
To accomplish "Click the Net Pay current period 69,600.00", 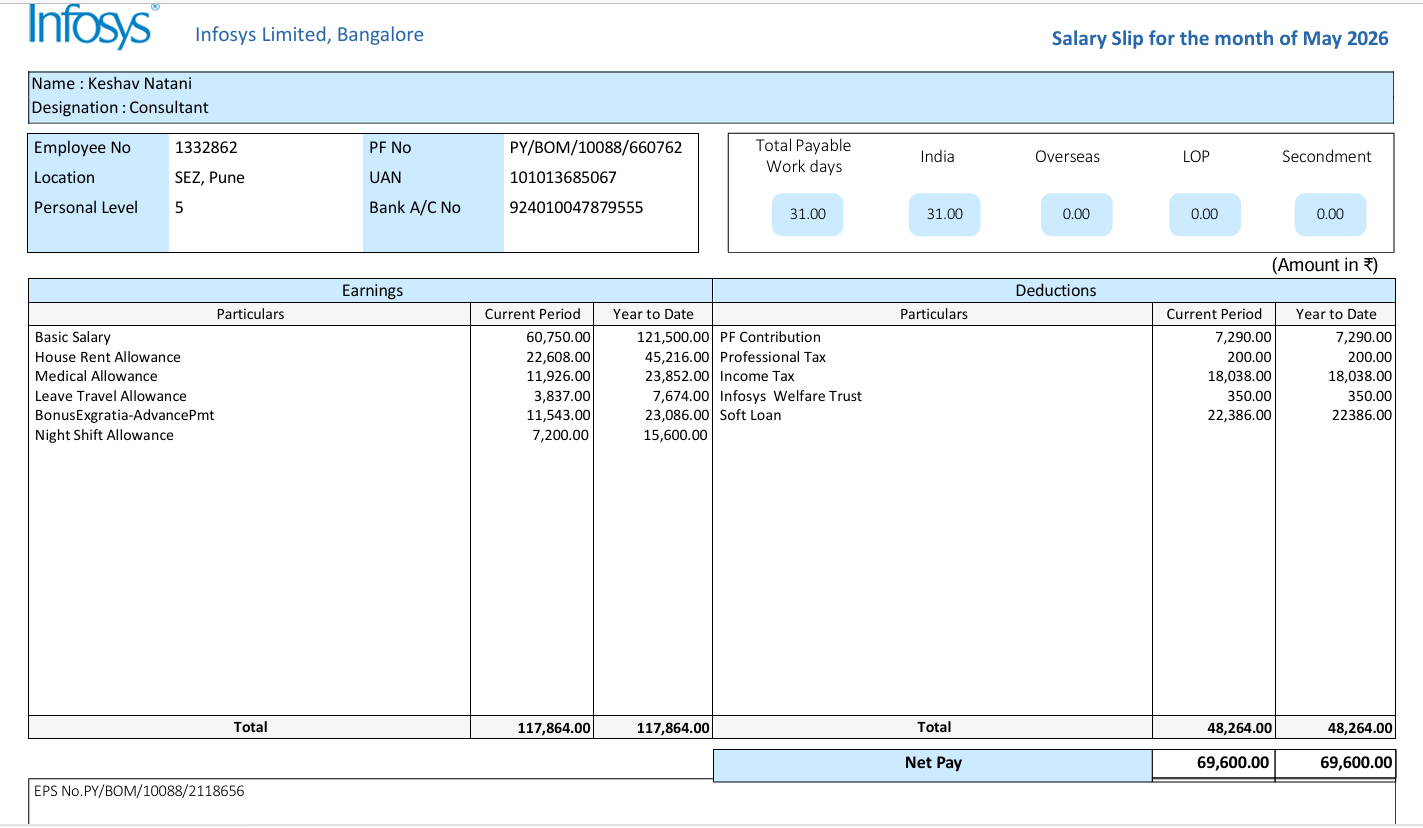I will (1233, 763).
